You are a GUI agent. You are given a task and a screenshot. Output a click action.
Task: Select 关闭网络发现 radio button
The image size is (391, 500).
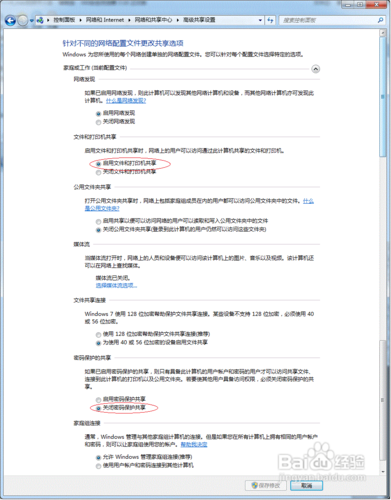pos(98,122)
